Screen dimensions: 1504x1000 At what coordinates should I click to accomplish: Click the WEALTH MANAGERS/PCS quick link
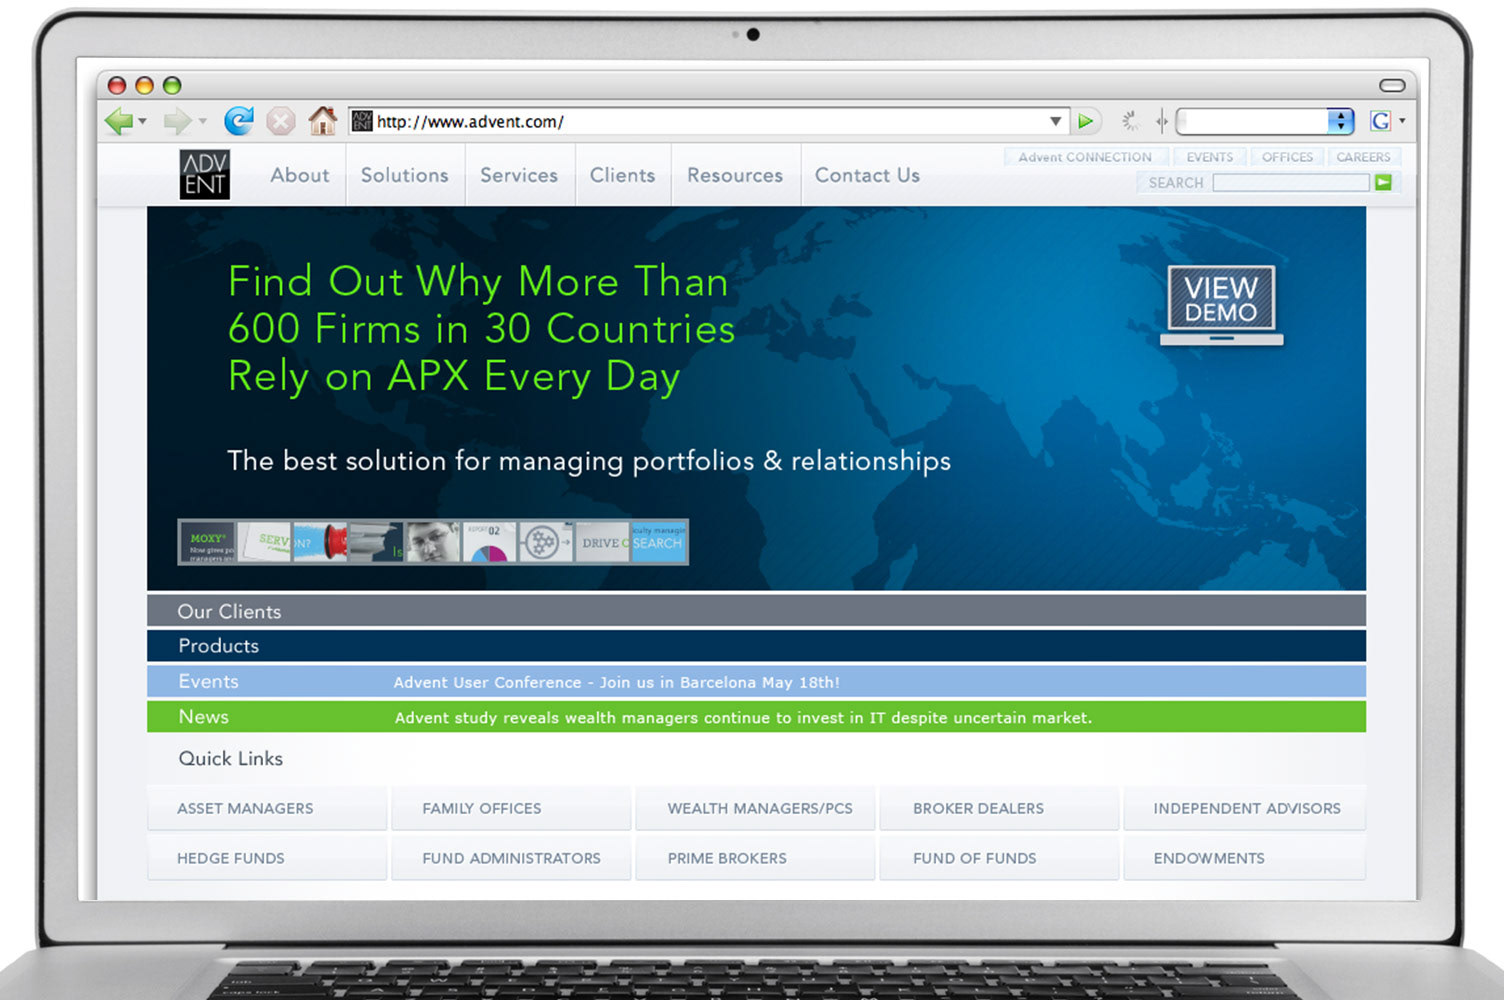[x=755, y=808]
